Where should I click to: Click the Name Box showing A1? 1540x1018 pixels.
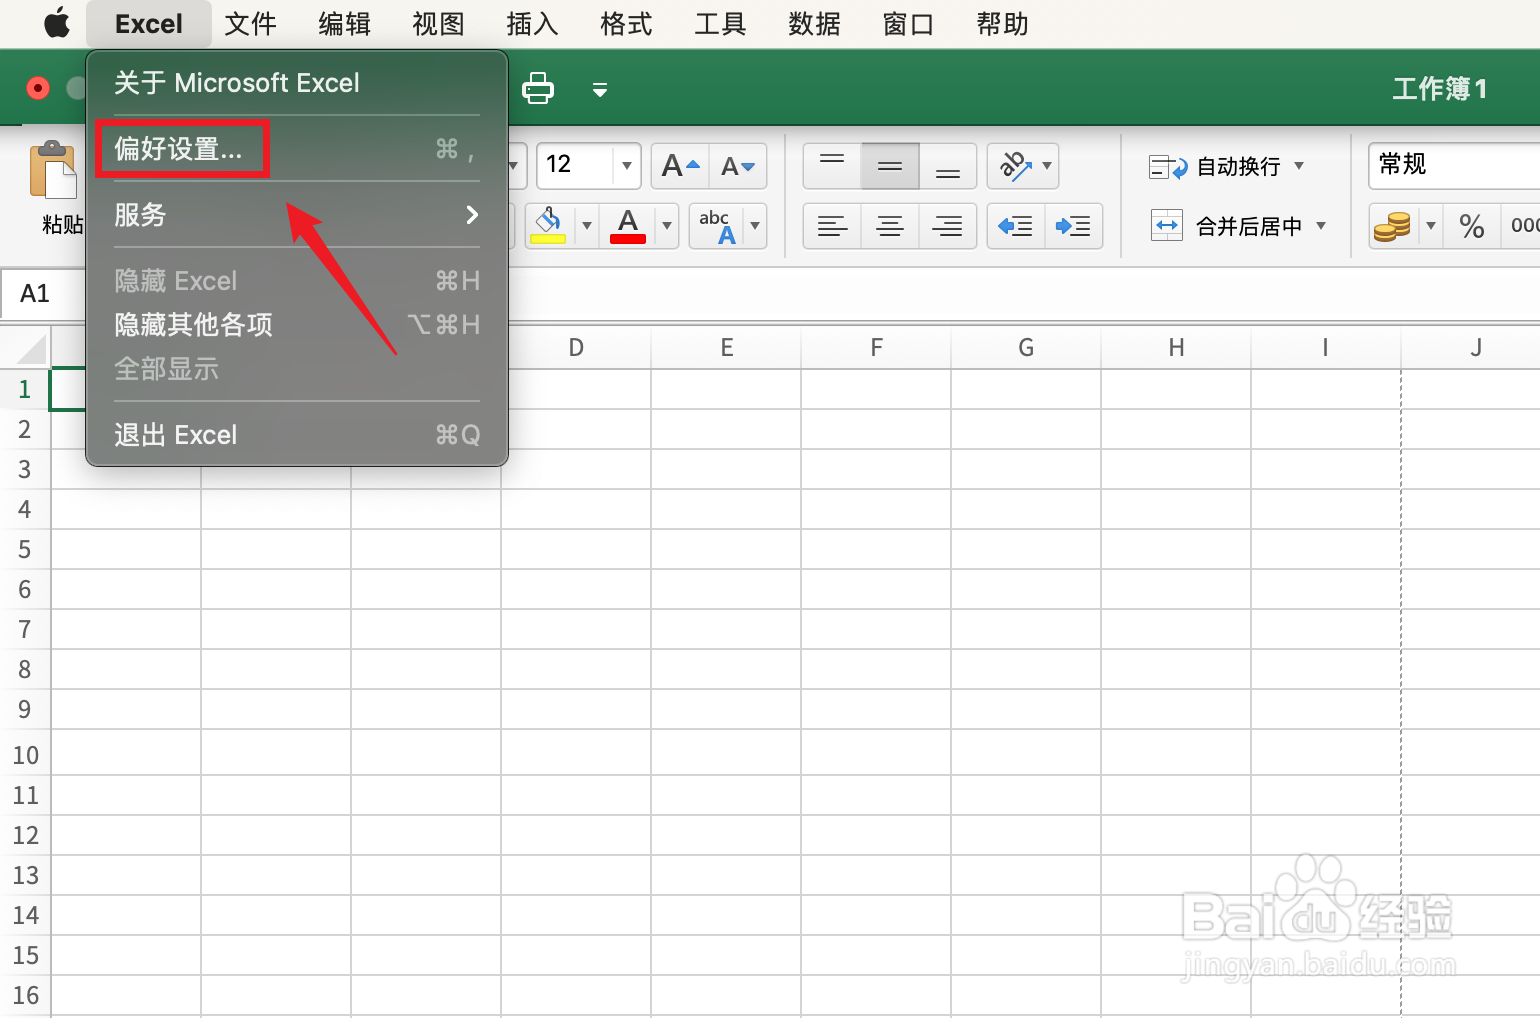pos(44,293)
